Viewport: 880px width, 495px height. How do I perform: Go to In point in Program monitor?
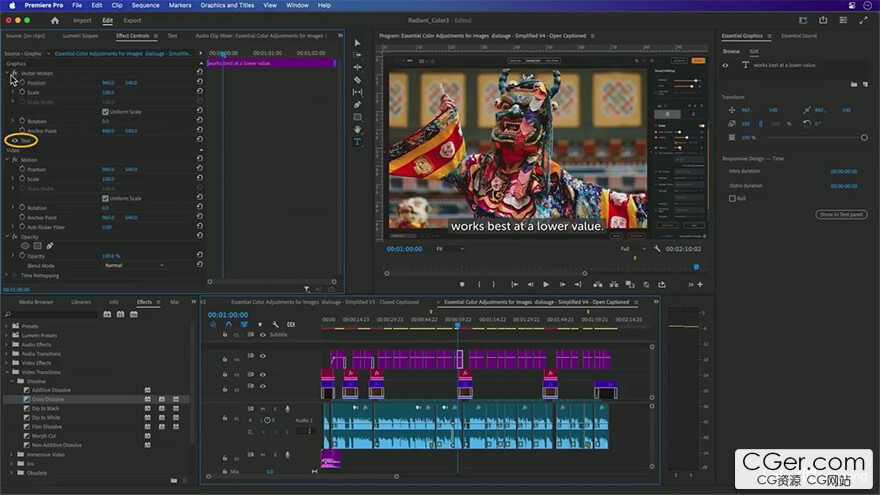(514, 285)
